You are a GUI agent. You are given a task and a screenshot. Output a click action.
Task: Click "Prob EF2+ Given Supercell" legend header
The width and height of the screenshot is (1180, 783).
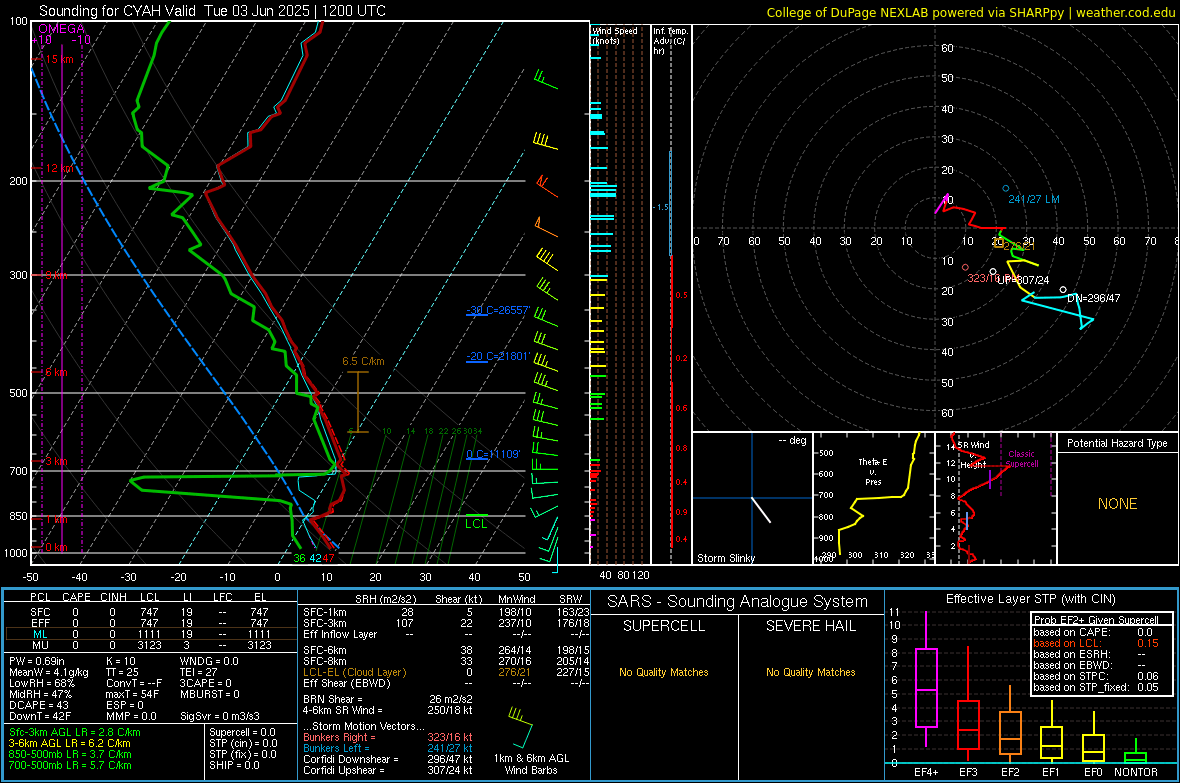(1096, 620)
